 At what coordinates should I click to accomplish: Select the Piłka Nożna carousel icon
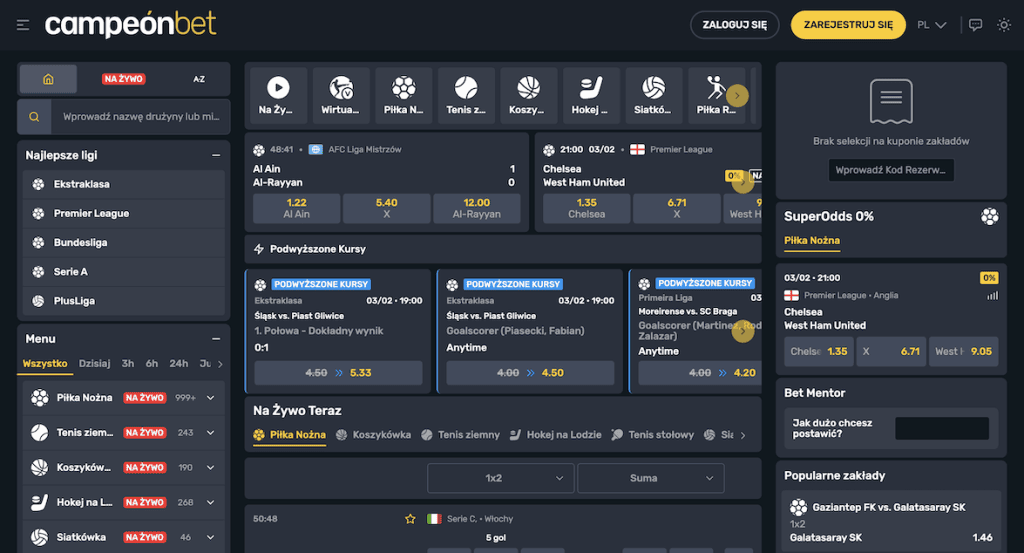point(404,87)
